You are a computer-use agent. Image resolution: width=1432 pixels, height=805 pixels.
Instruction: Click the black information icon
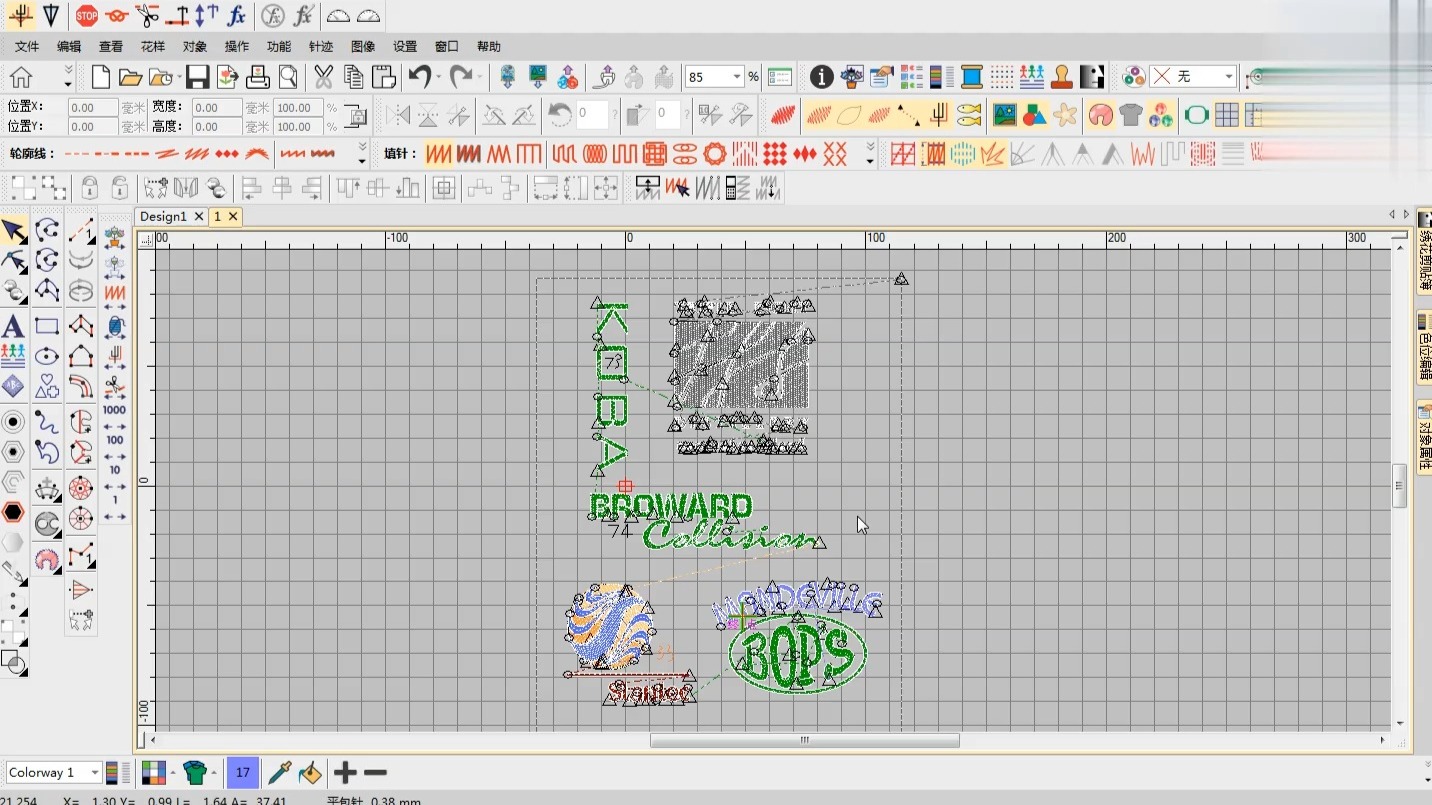[822, 77]
